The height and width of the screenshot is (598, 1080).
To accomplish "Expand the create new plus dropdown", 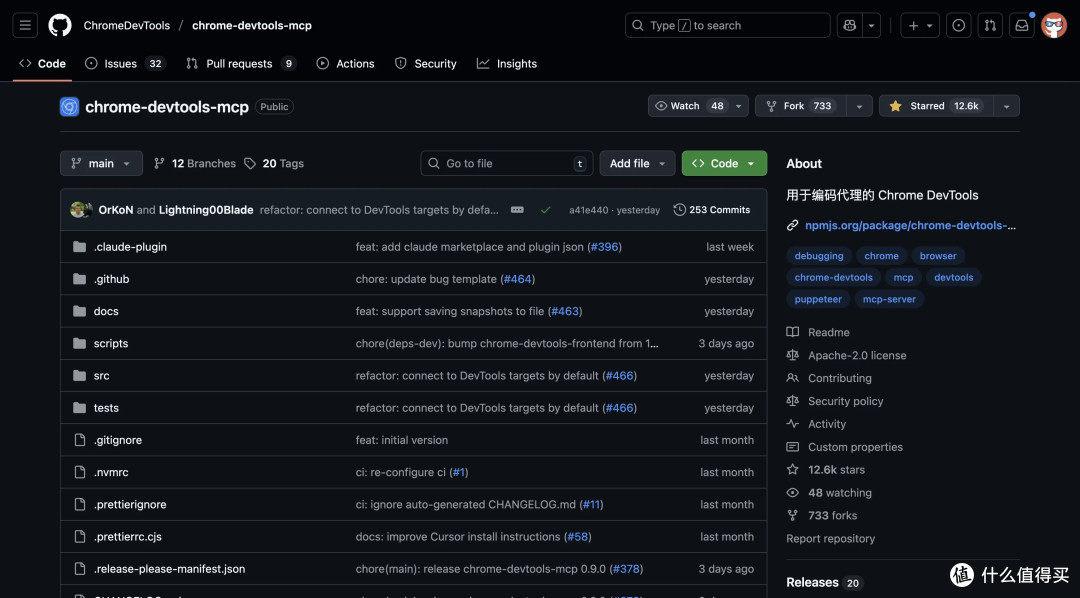I will [920, 25].
